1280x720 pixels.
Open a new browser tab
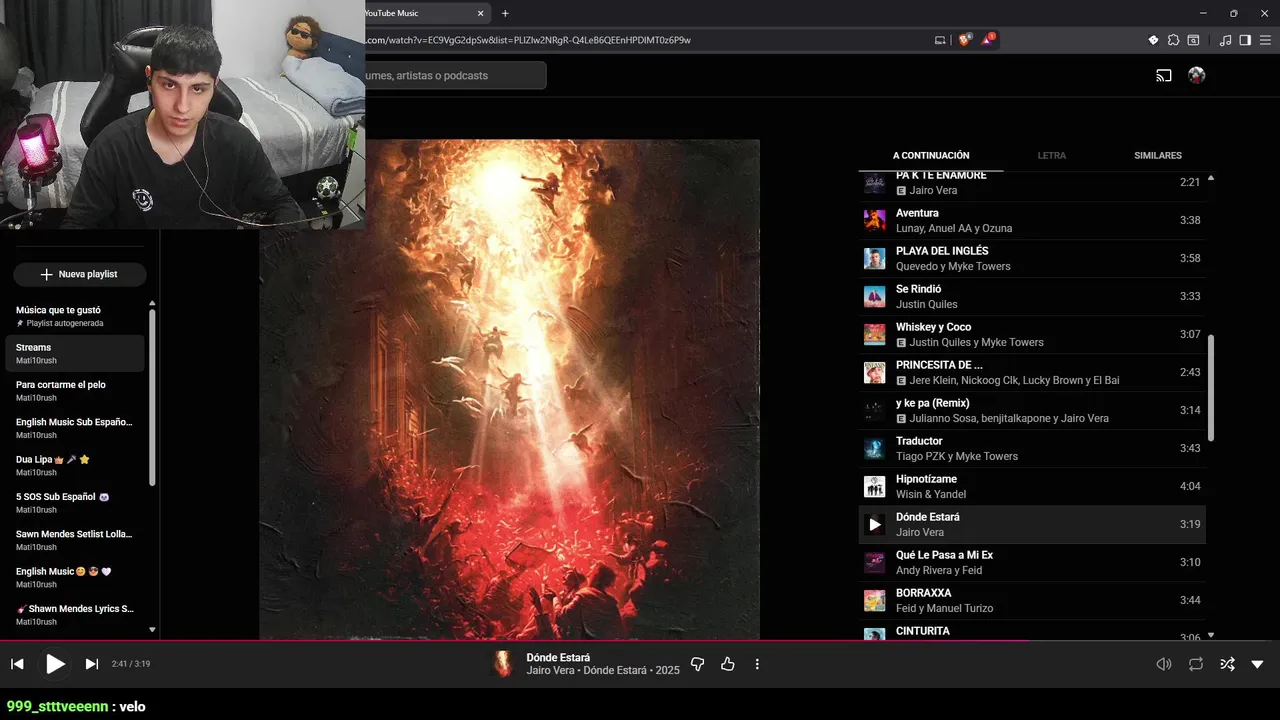(x=505, y=13)
